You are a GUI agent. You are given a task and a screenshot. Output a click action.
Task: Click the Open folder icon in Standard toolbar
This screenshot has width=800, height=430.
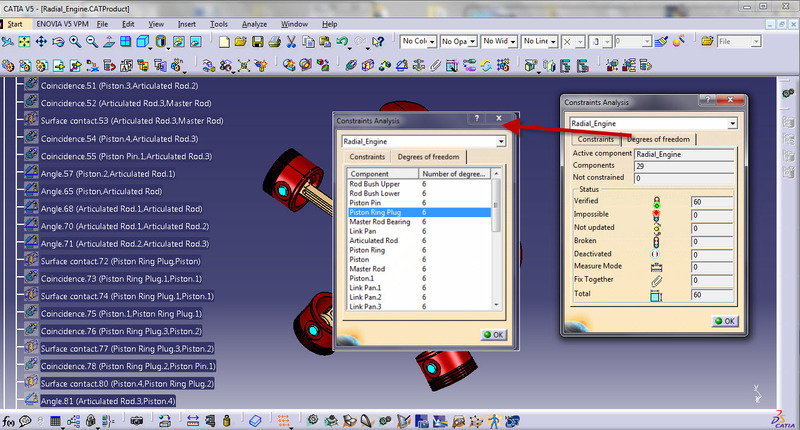(x=241, y=42)
